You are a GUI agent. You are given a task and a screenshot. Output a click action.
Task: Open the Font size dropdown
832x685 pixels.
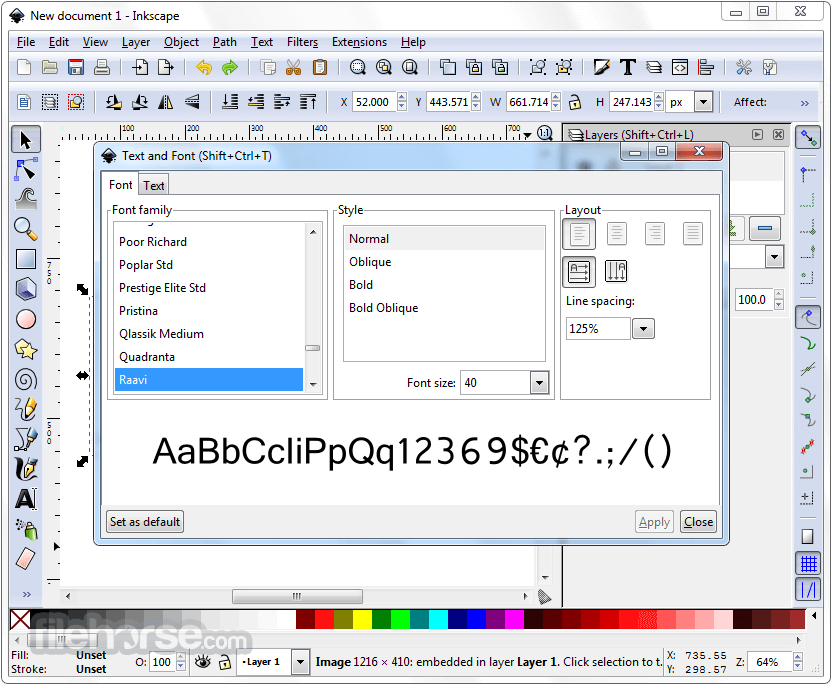[x=539, y=383]
